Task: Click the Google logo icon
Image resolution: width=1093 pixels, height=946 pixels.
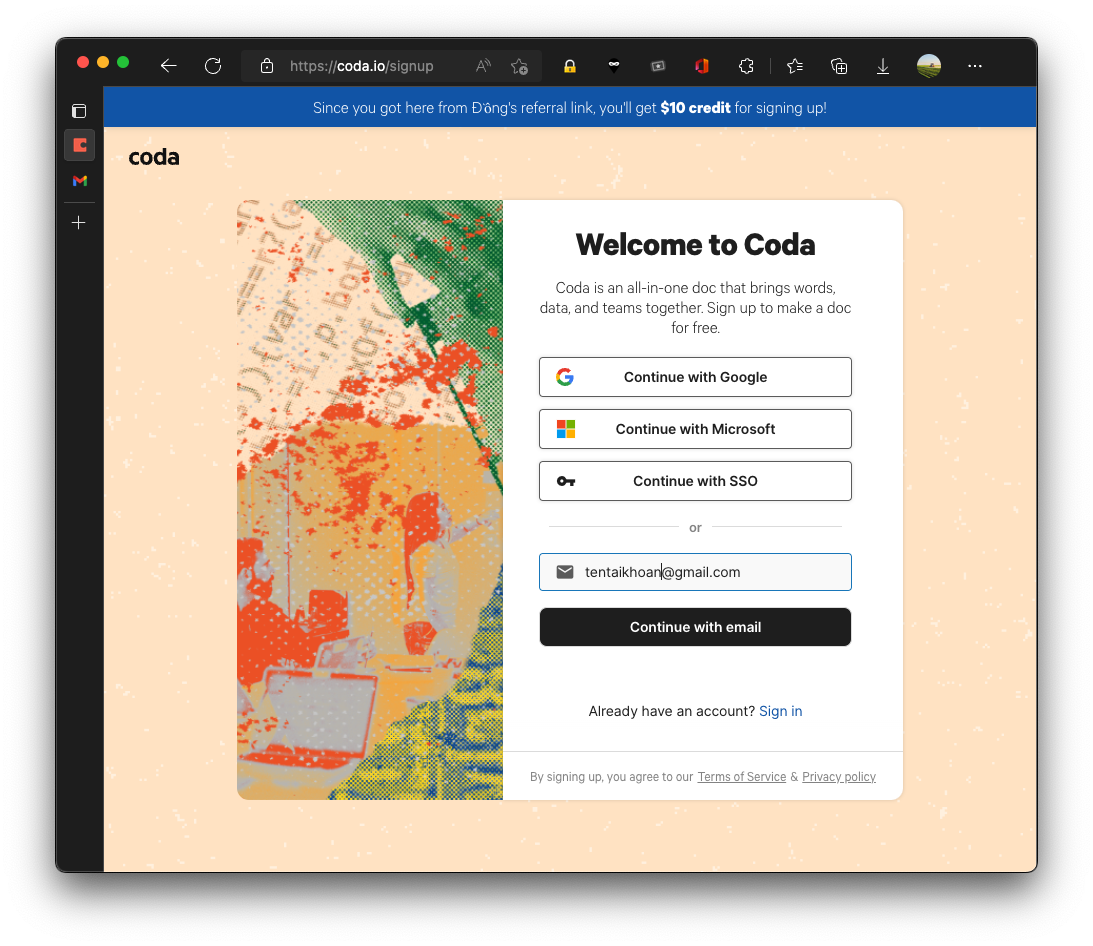Action: (x=565, y=377)
